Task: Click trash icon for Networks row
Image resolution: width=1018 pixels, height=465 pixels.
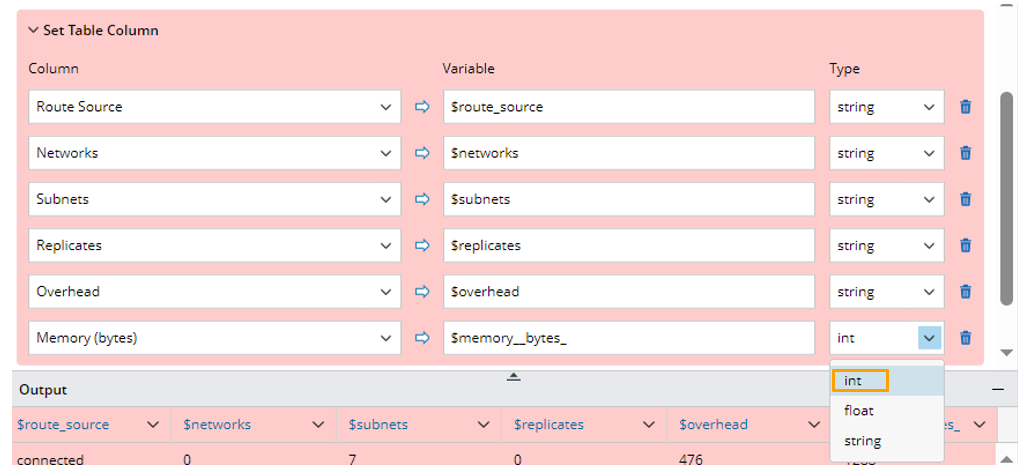Action: click(x=965, y=153)
